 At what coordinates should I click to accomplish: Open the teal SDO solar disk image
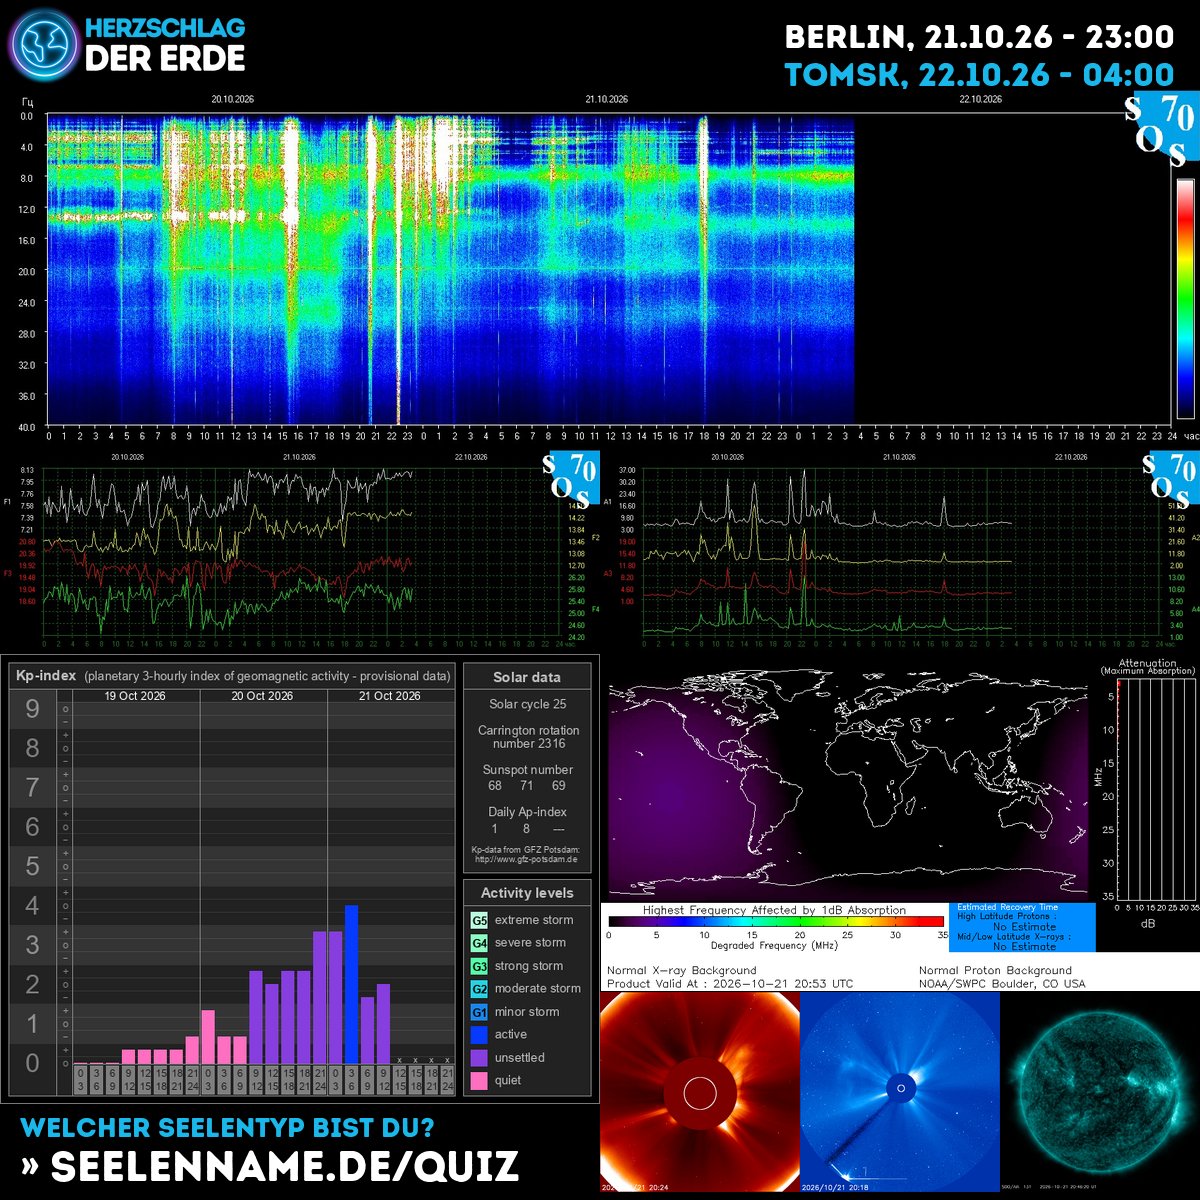[1100, 1091]
